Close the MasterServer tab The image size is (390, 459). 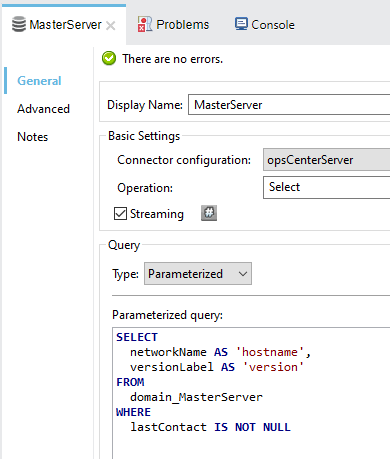(111, 25)
